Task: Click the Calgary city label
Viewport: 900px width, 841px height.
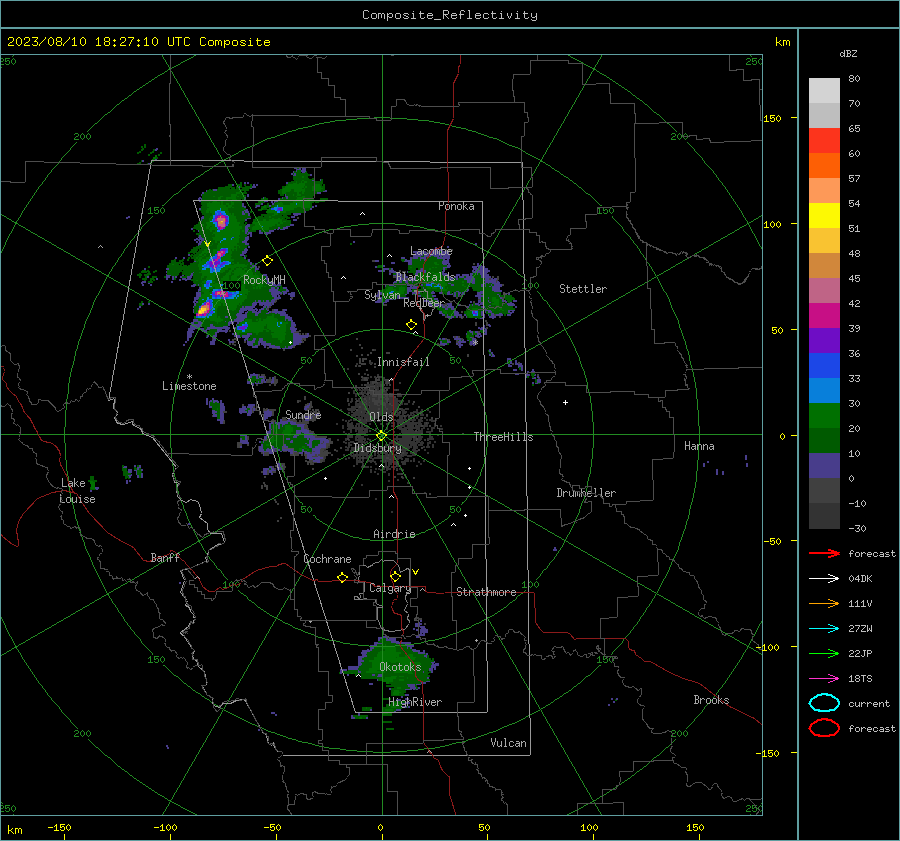Action: coord(390,588)
